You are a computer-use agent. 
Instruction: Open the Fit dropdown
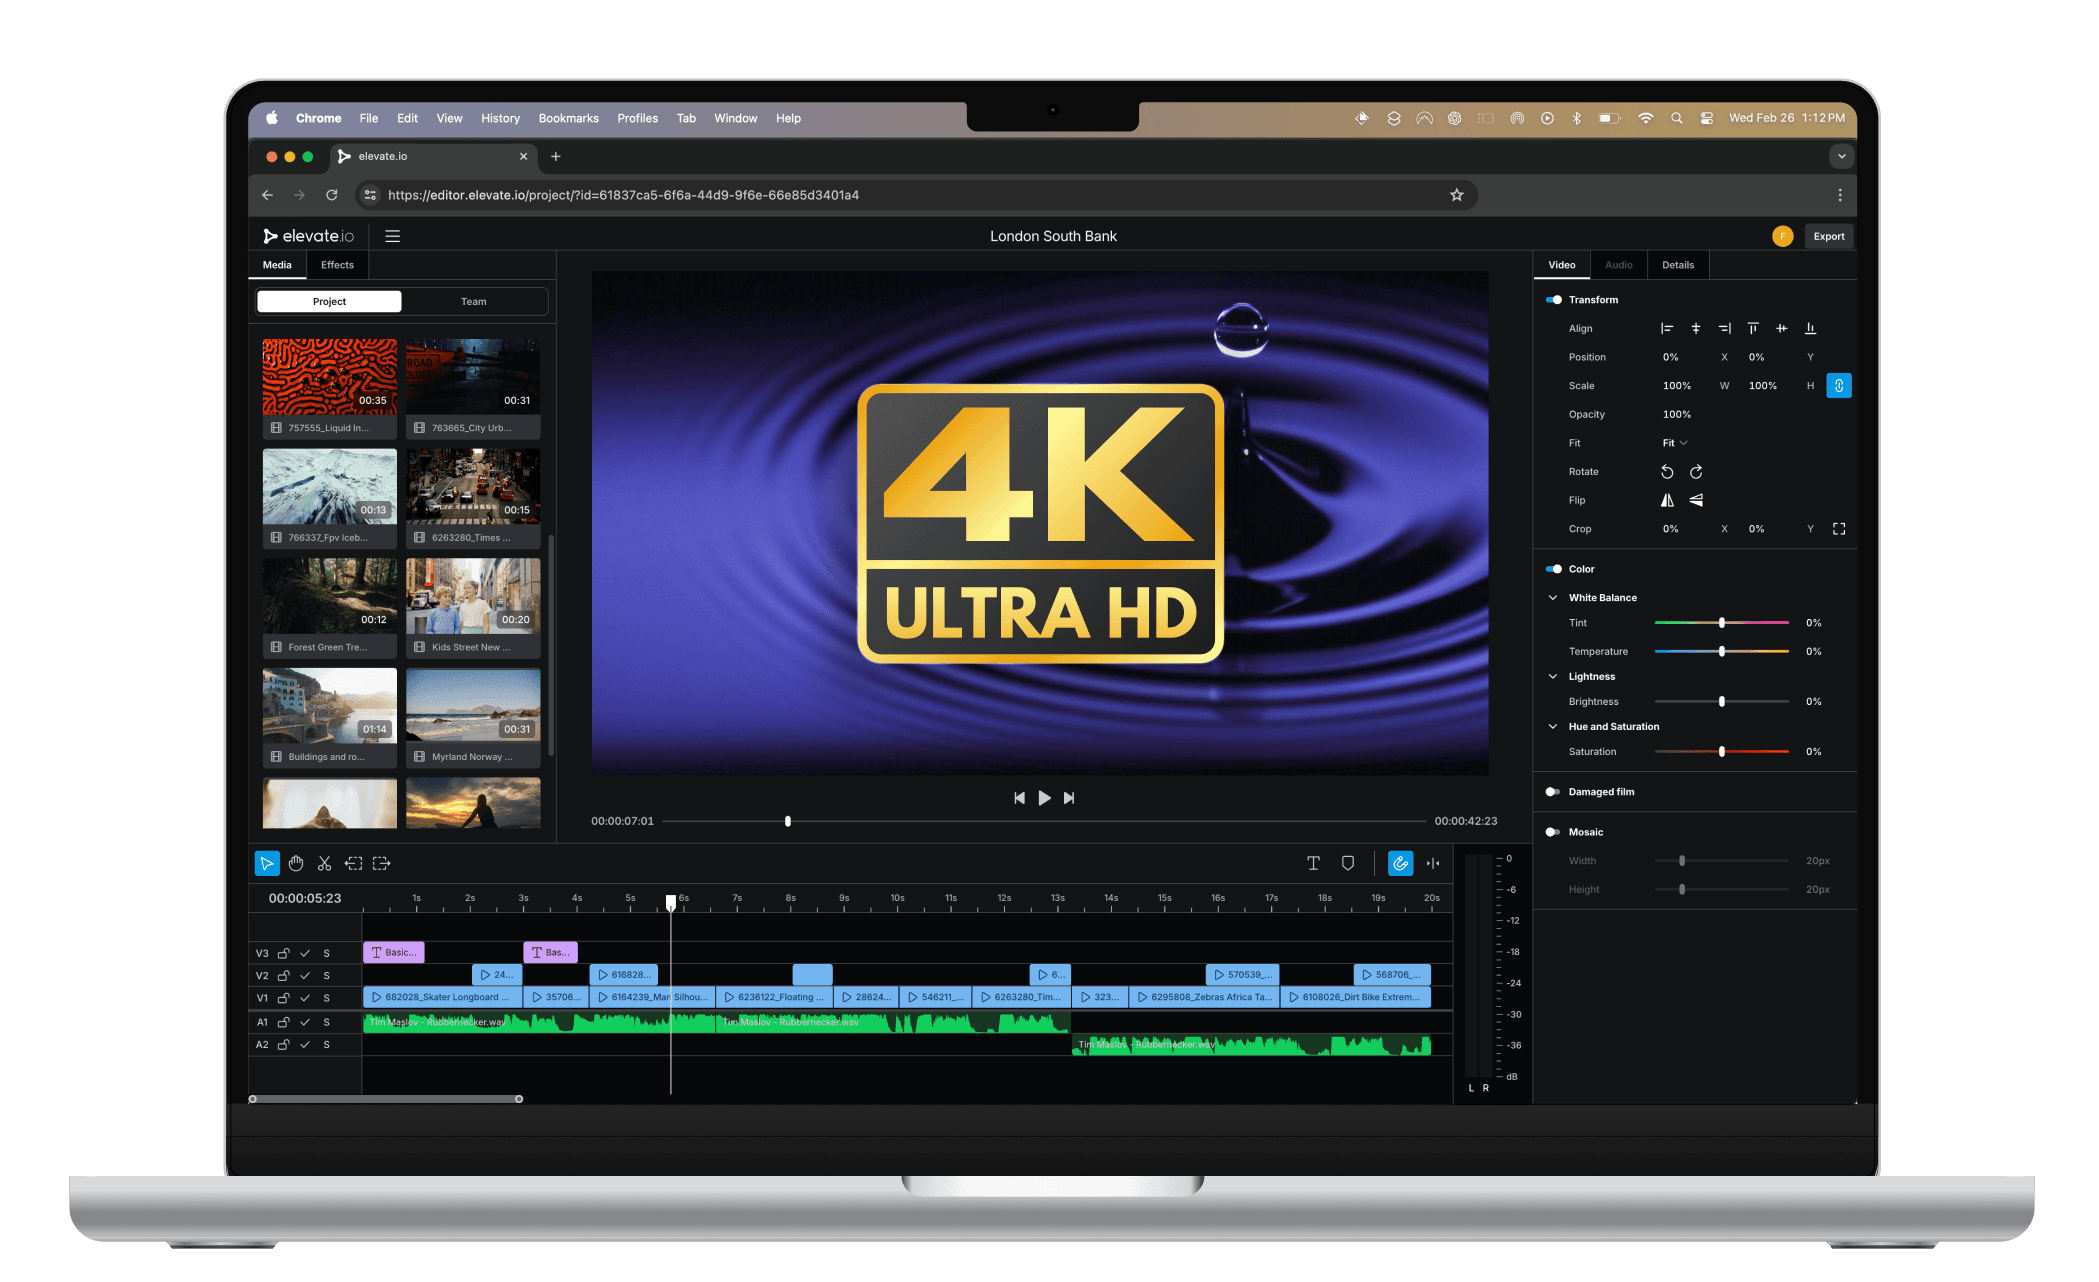click(x=1675, y=443)
